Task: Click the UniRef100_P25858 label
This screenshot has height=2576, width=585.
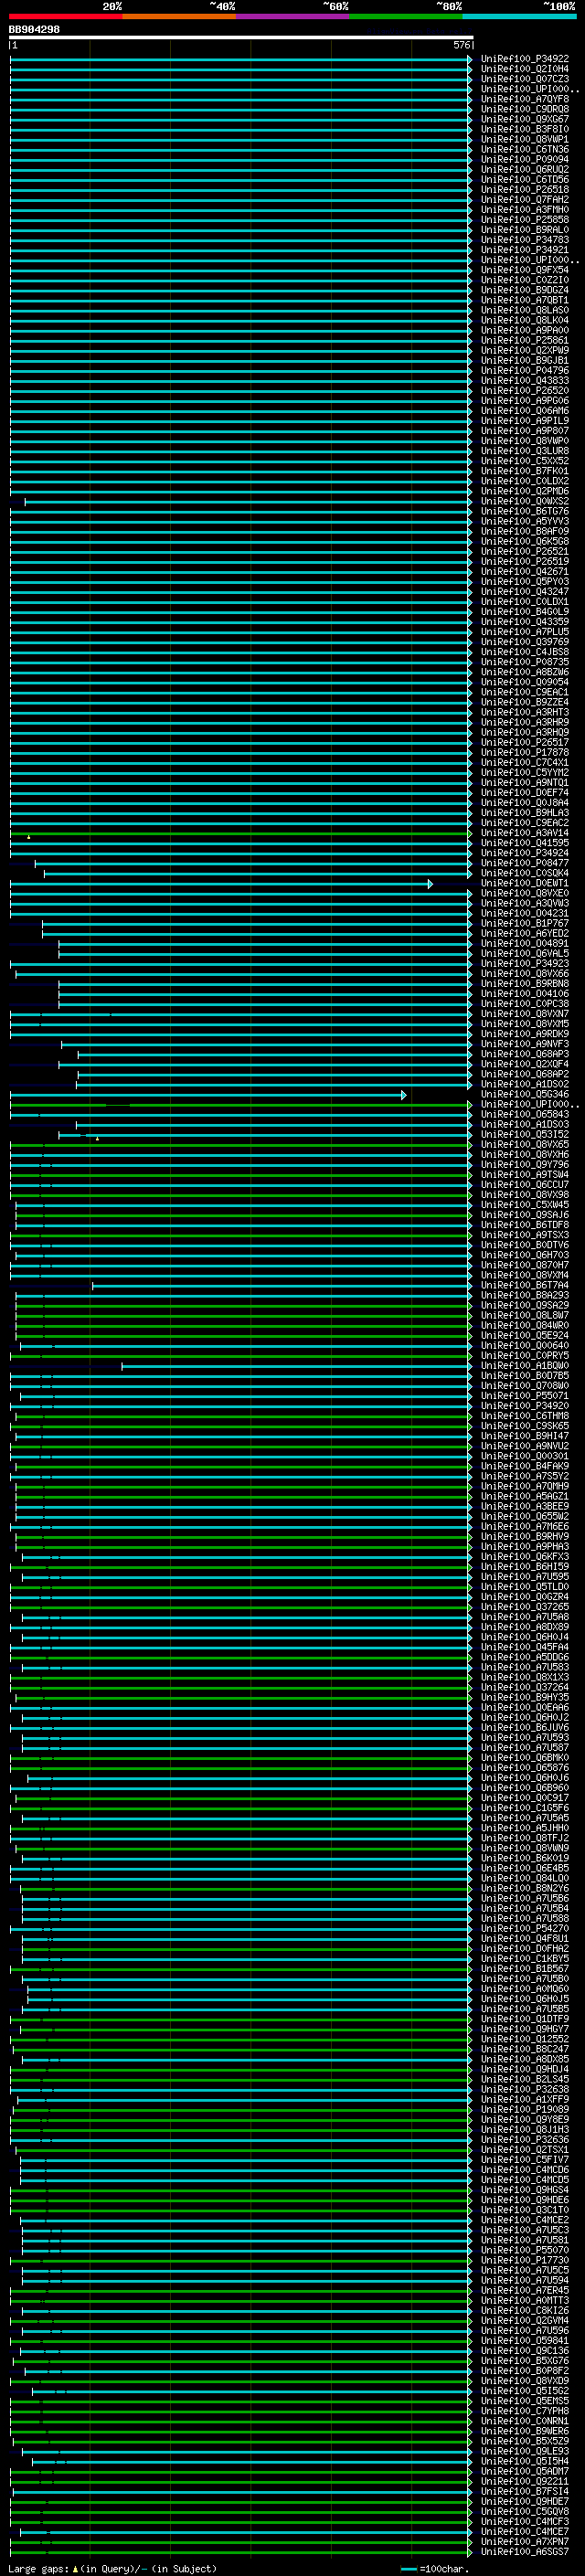Action: pos(524,220)
